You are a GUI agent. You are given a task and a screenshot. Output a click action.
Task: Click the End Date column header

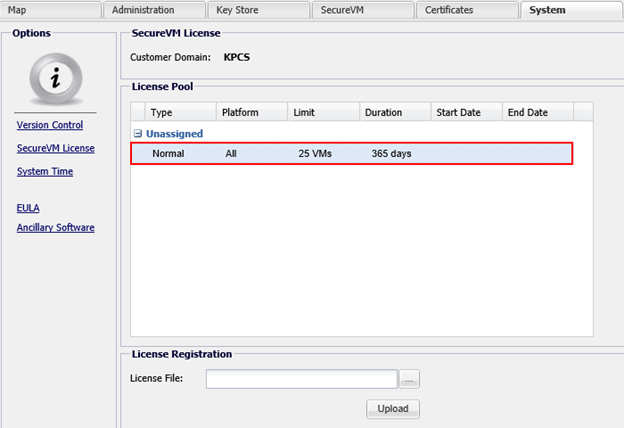(538, 112)
